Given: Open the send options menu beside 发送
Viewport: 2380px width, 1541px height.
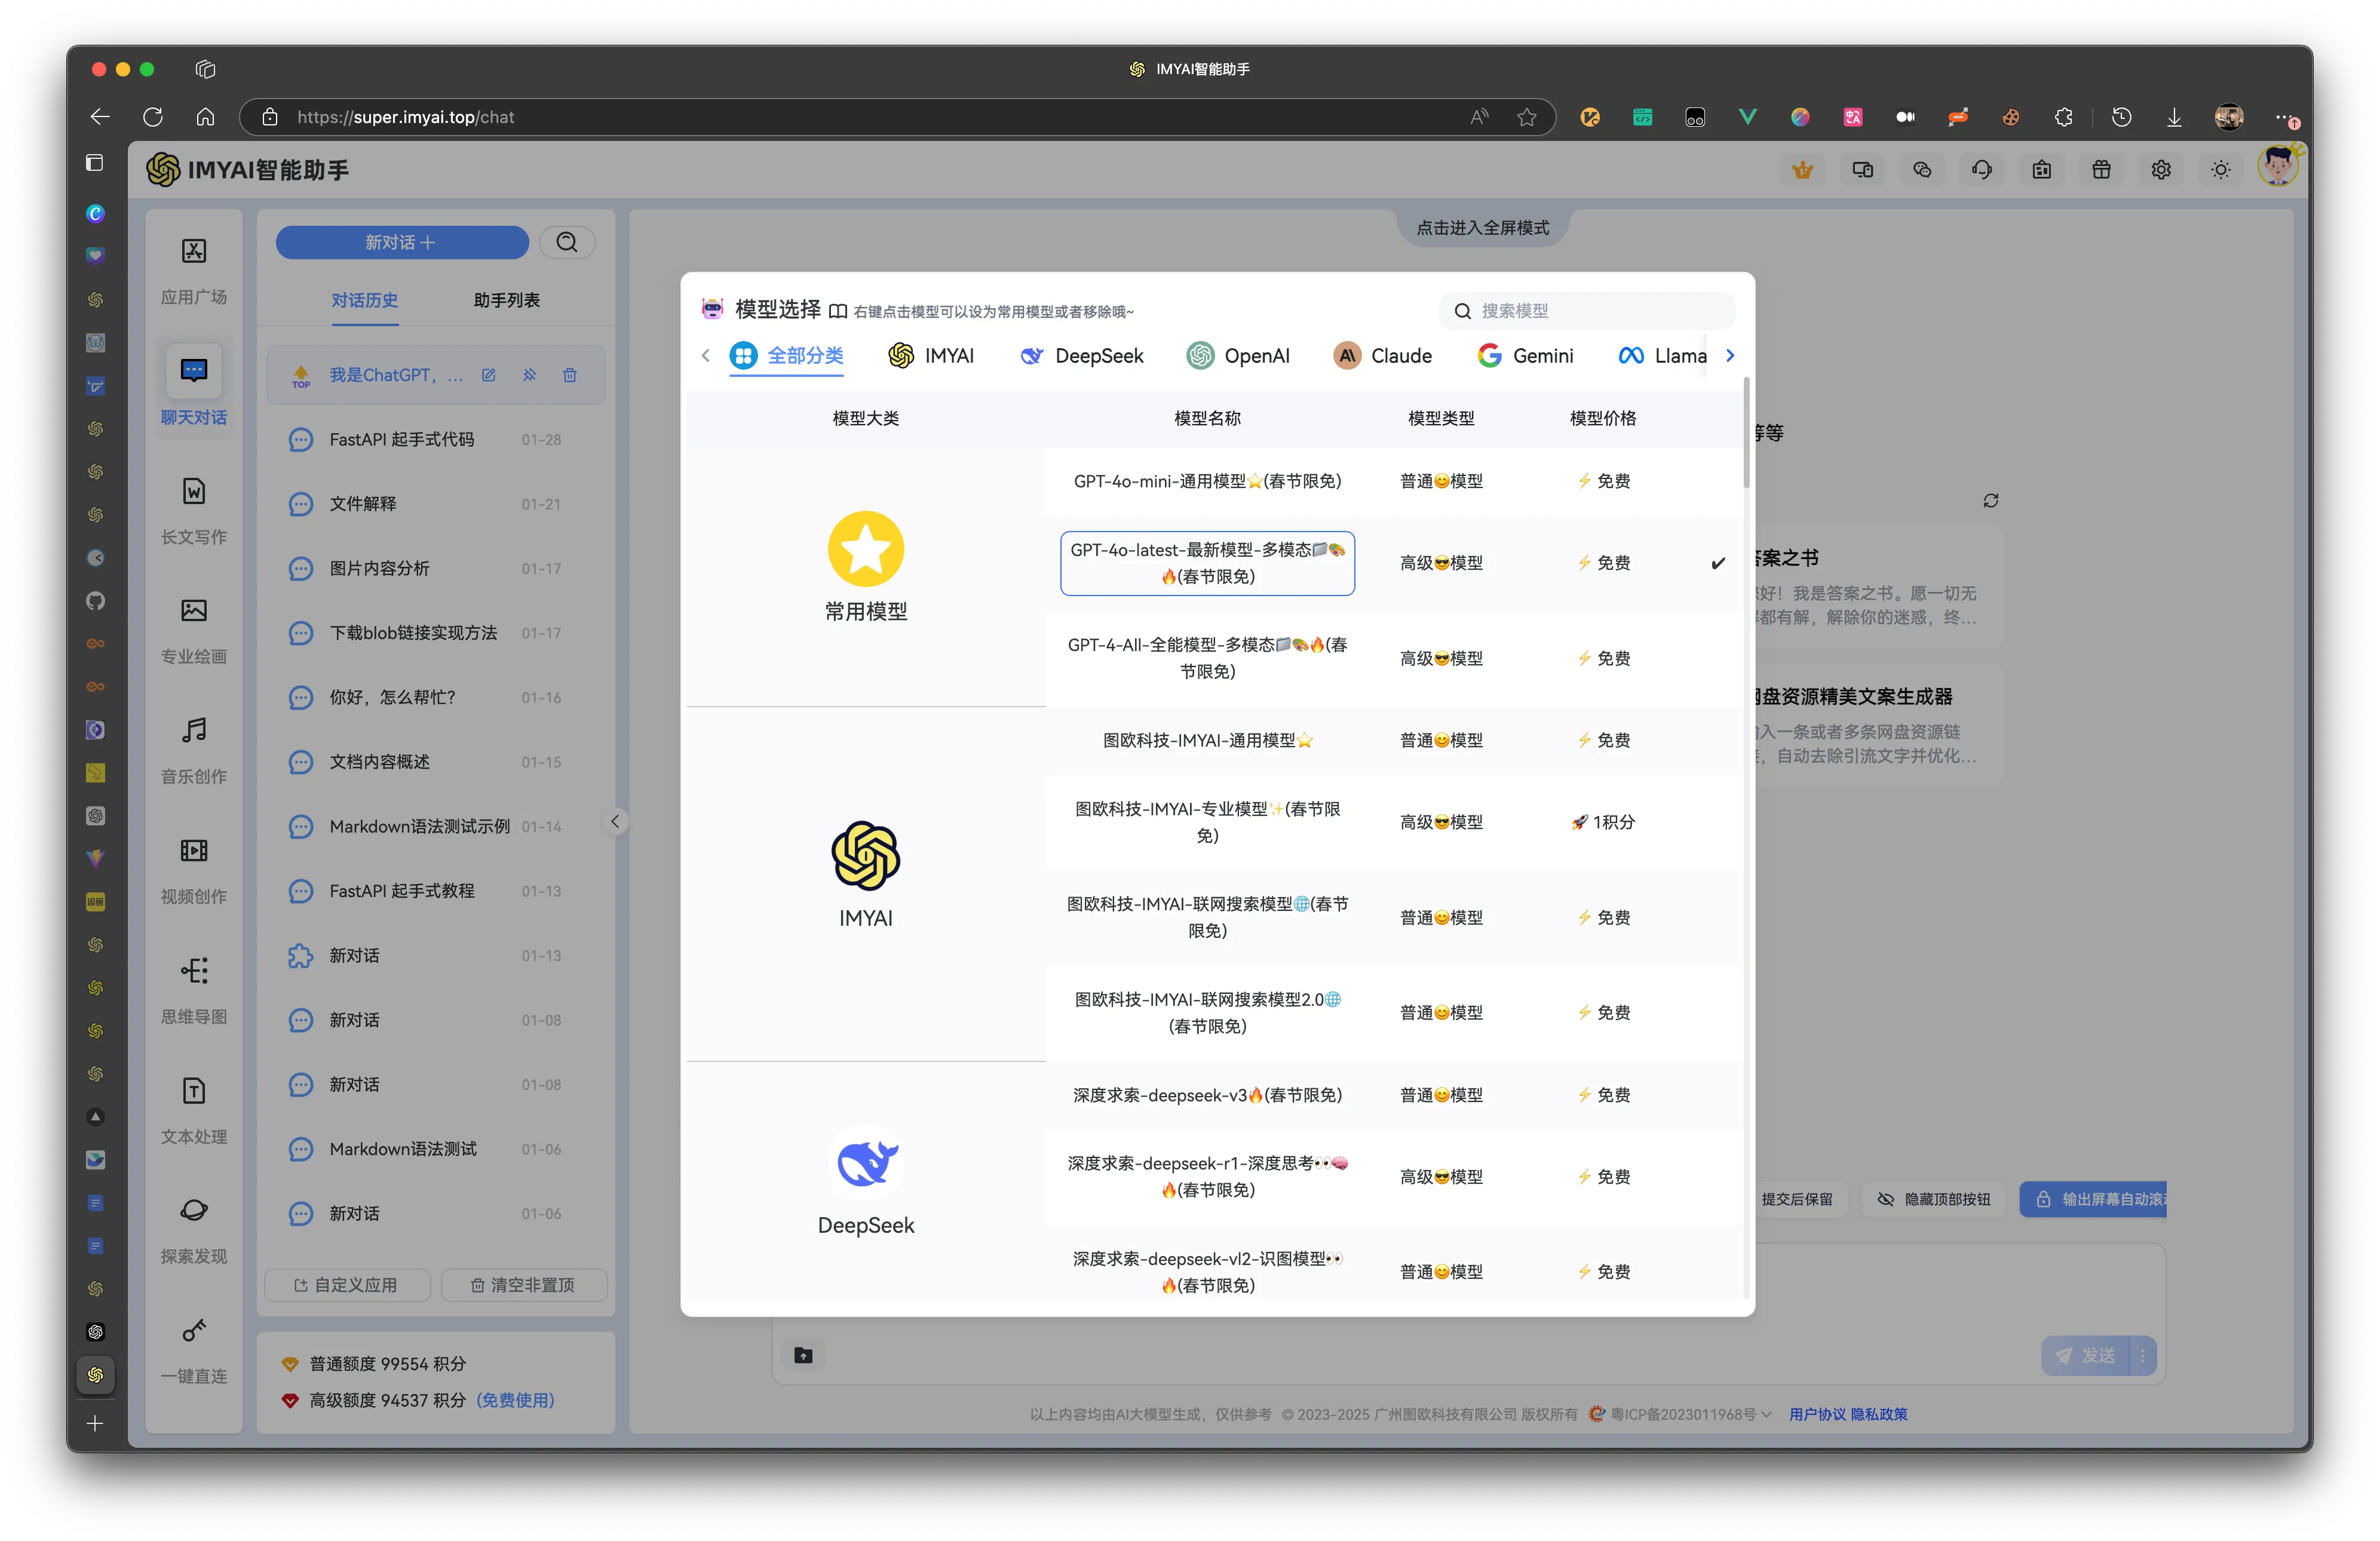Looking at the screenshot, I should (x=2143, y=1355).
